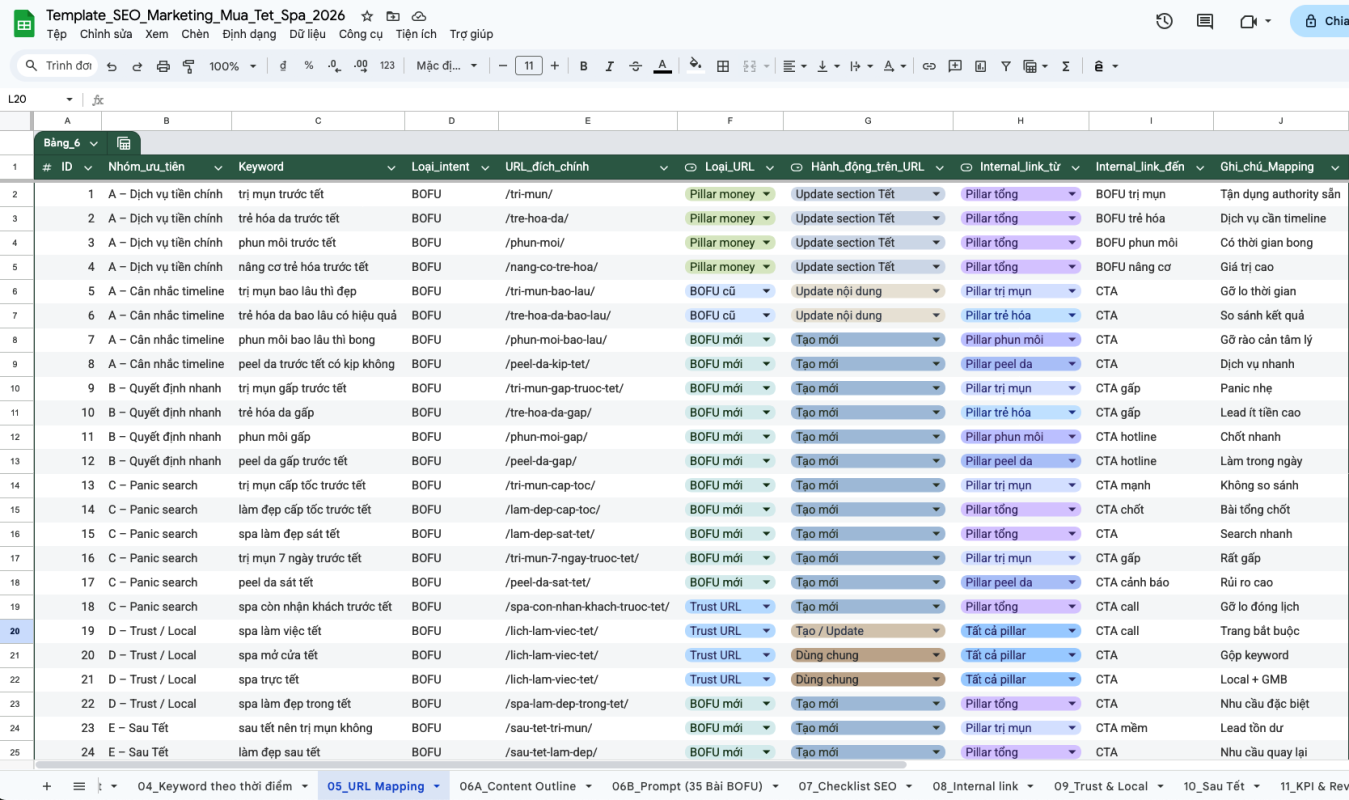This screenshot has height=800, width=1349.
Task: Open the zoom 100% dropdown
Action: pos(232,66)
